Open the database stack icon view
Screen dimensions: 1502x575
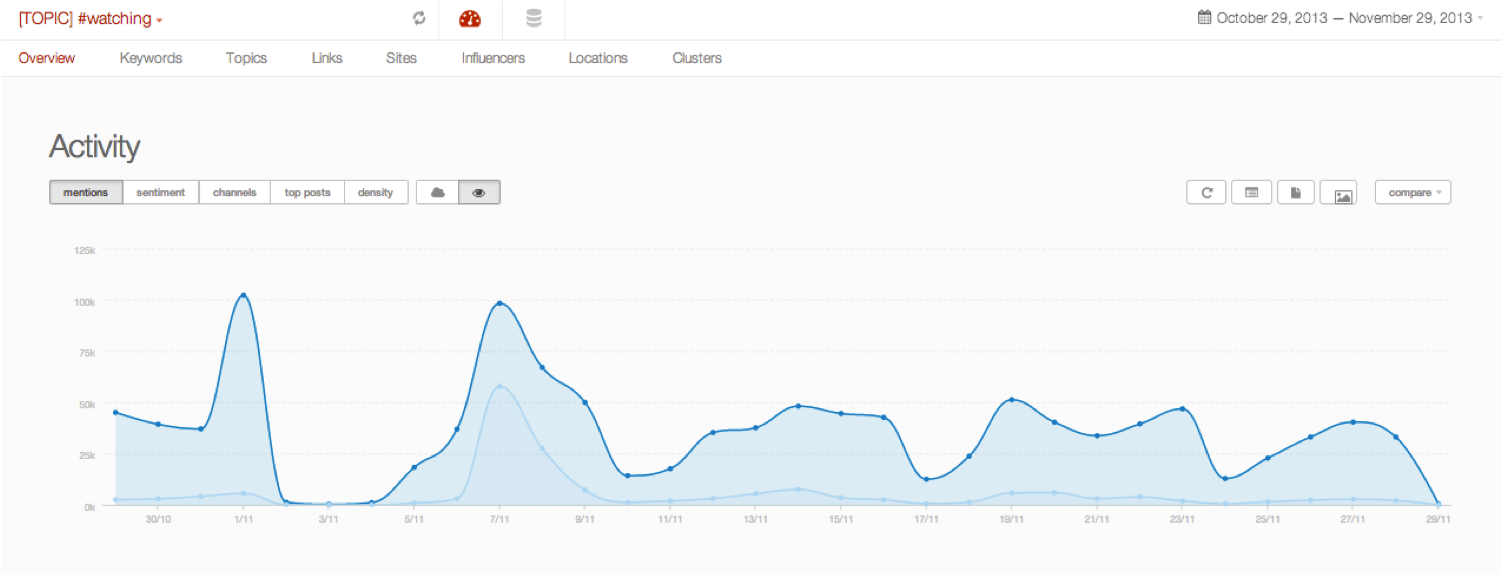pos(534,18)
